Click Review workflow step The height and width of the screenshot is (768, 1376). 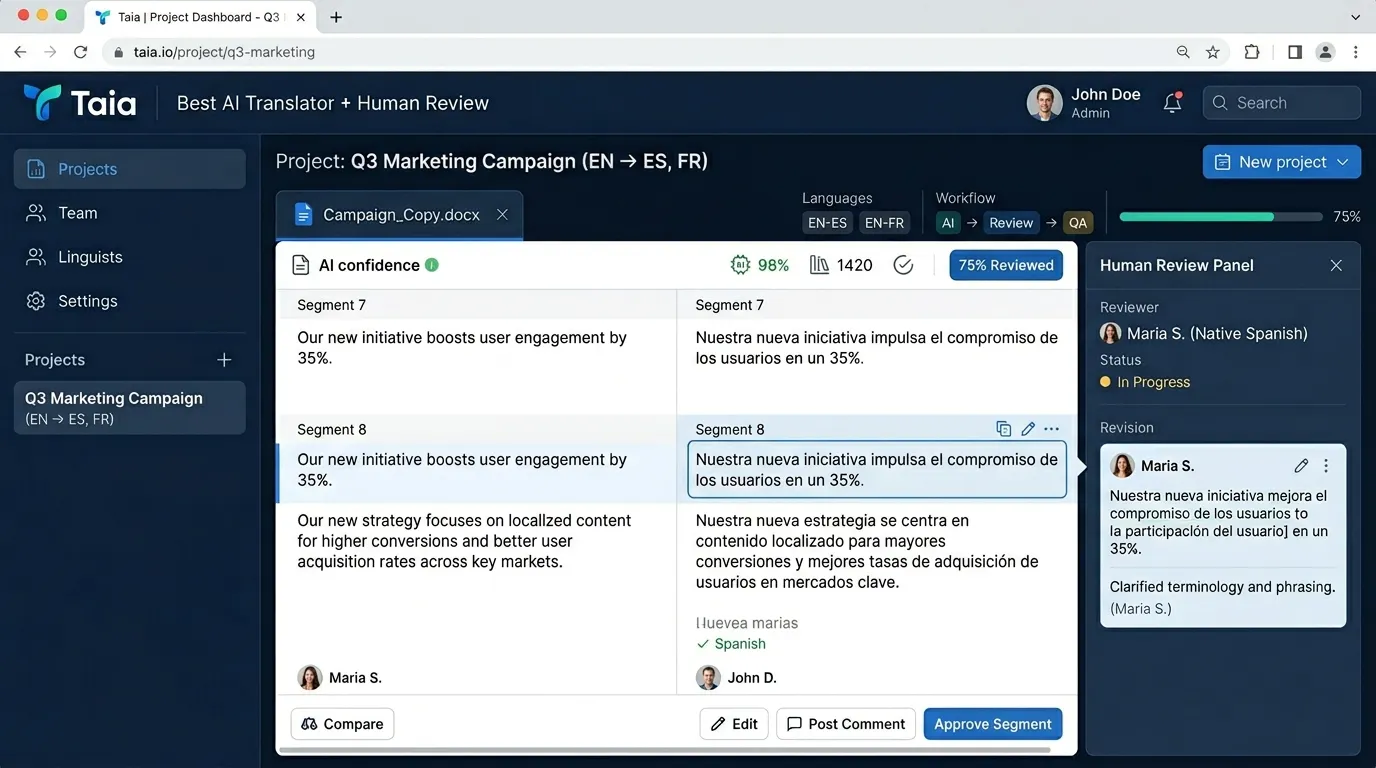pos(1011,223)
